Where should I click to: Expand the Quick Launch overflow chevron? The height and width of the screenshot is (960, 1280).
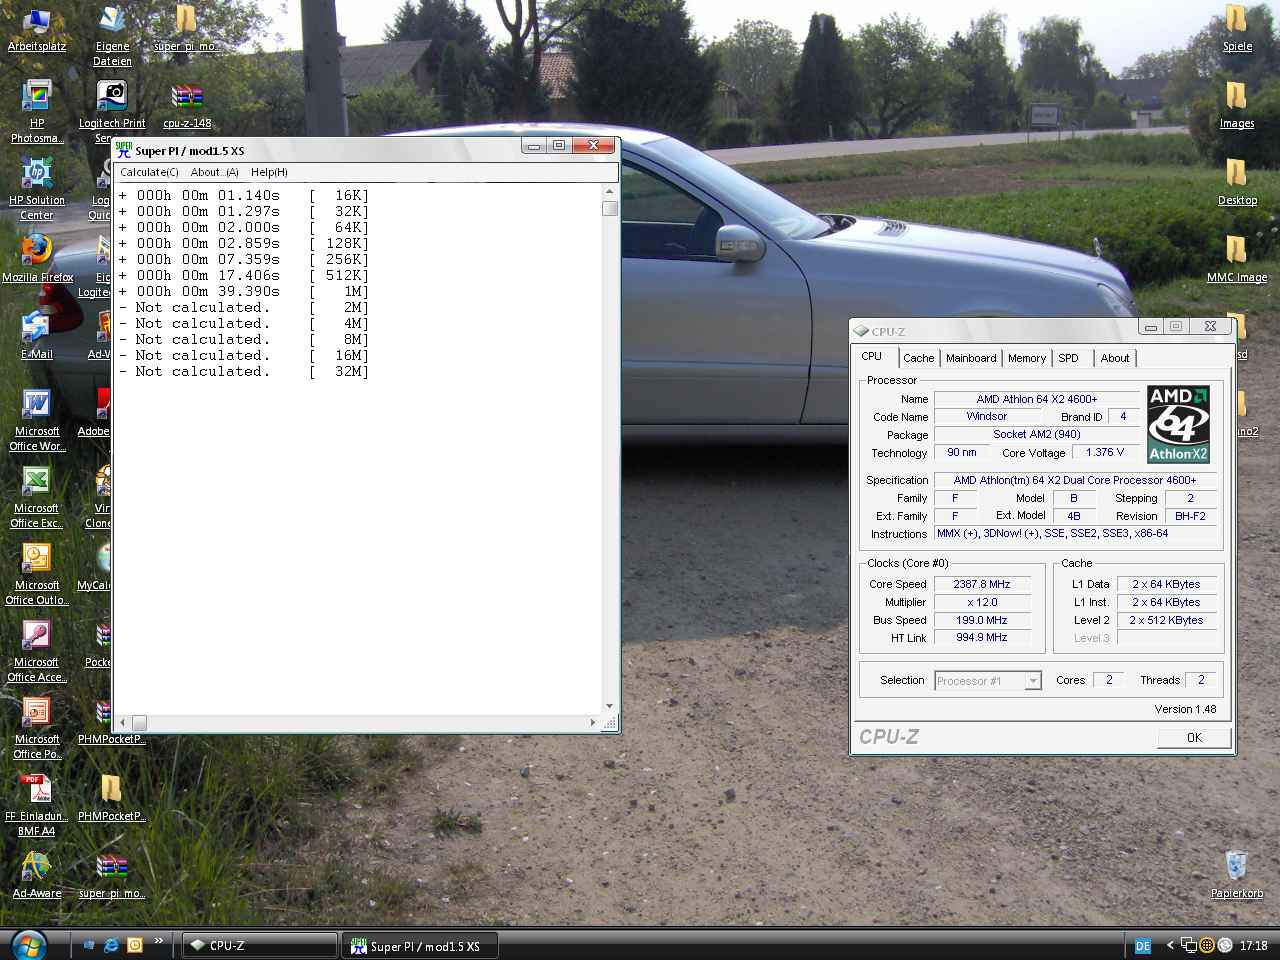(158, 941)
